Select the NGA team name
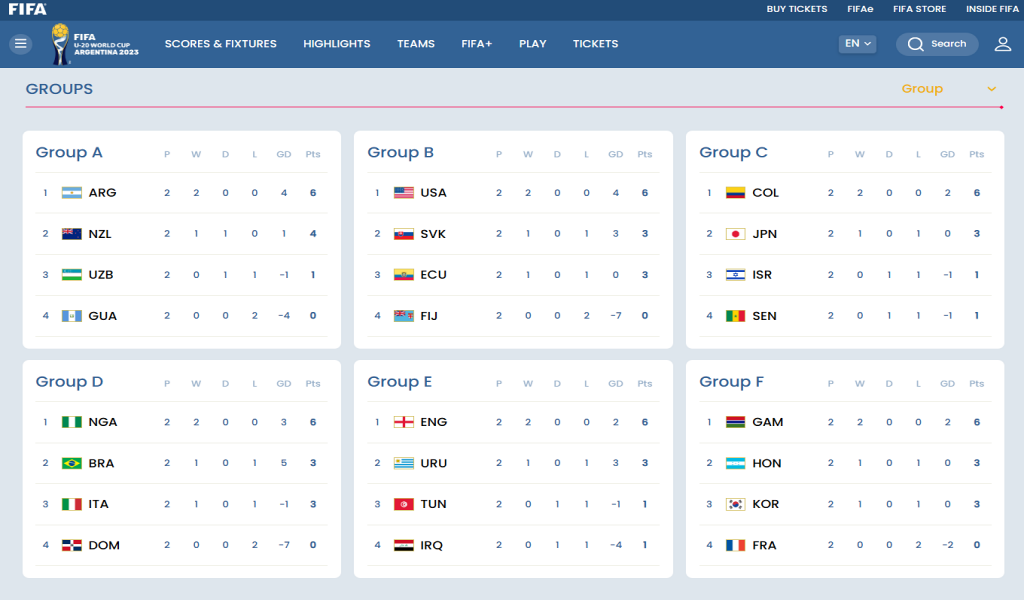1024x600 pixels. [103, 422]
